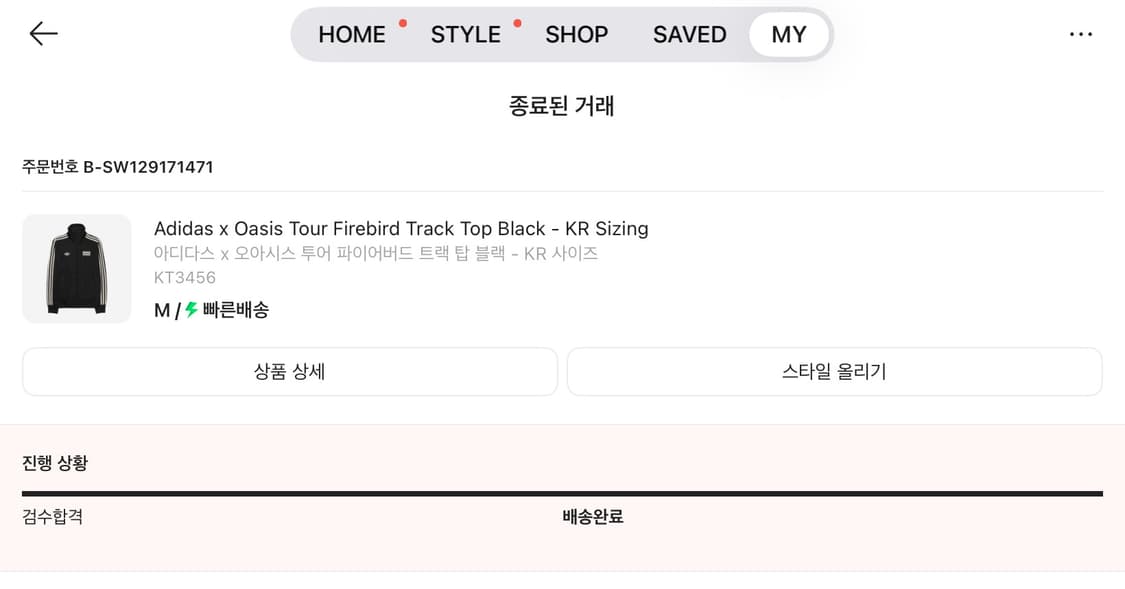Open the STYLE tab
The height and width of the screenshot is (589, 1125).
465,34
